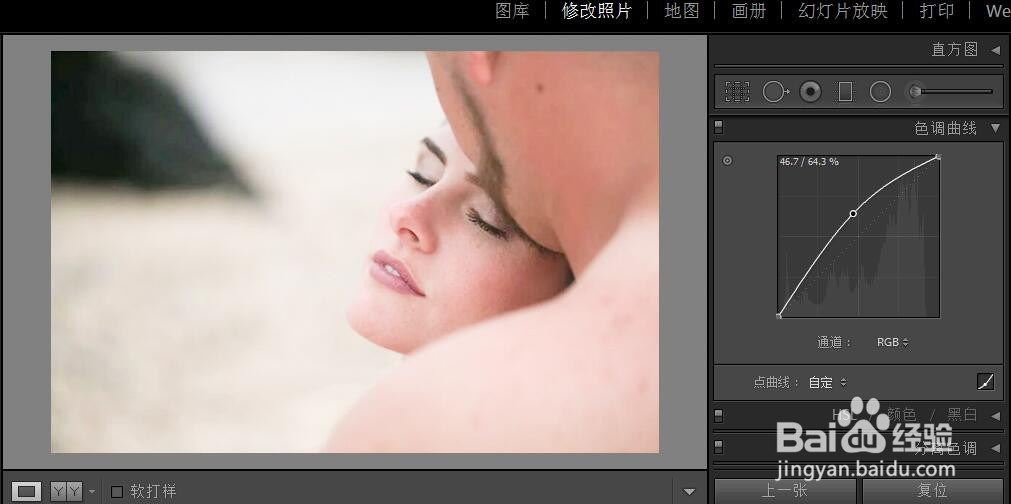The height and width of the screenshot is (504, 1011).
Task: Activate the tone curve targeted adjustment tool
Action: (x=727, y=160)
